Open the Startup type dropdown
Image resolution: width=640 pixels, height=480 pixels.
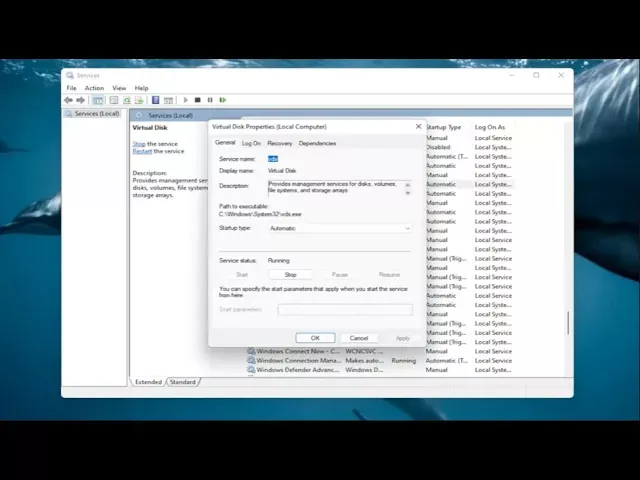point(339,228)
